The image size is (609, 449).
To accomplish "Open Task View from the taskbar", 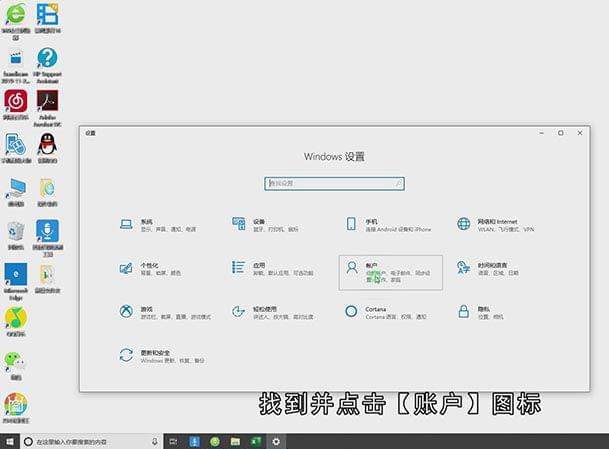I will tap(174, 442).
